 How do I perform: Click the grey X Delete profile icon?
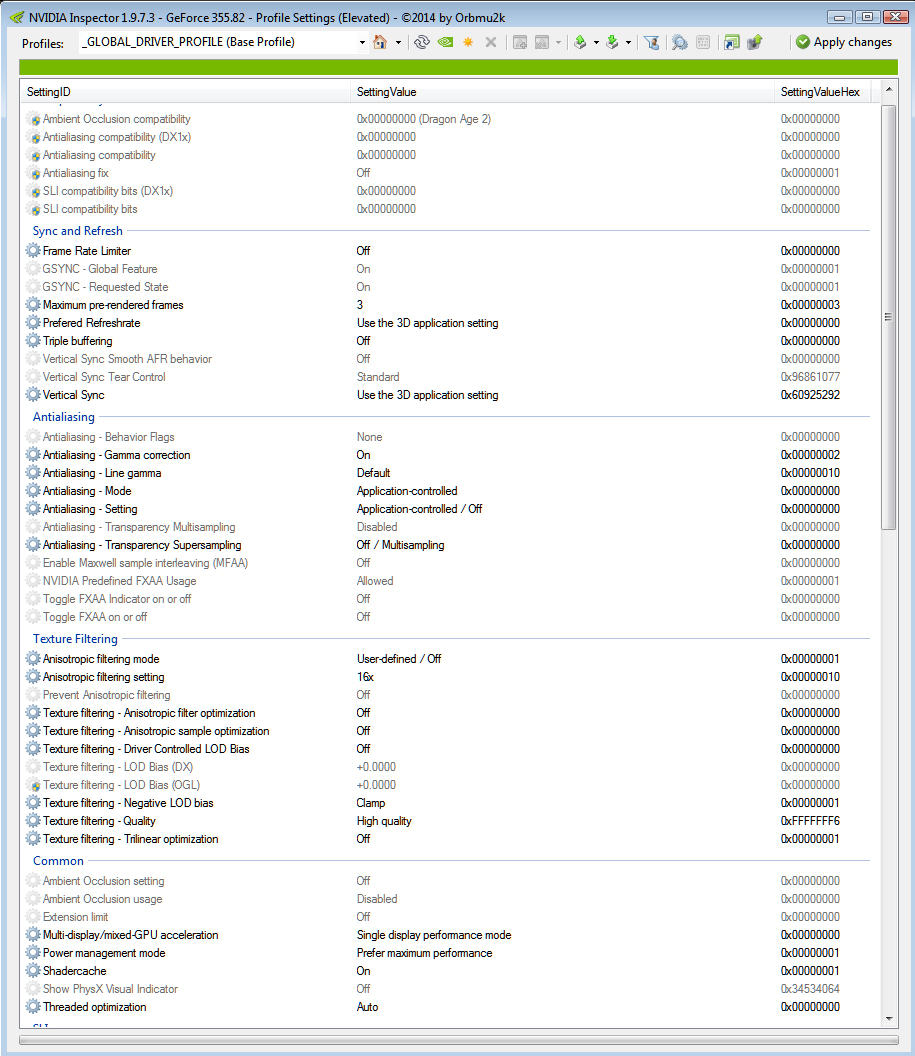491,42
